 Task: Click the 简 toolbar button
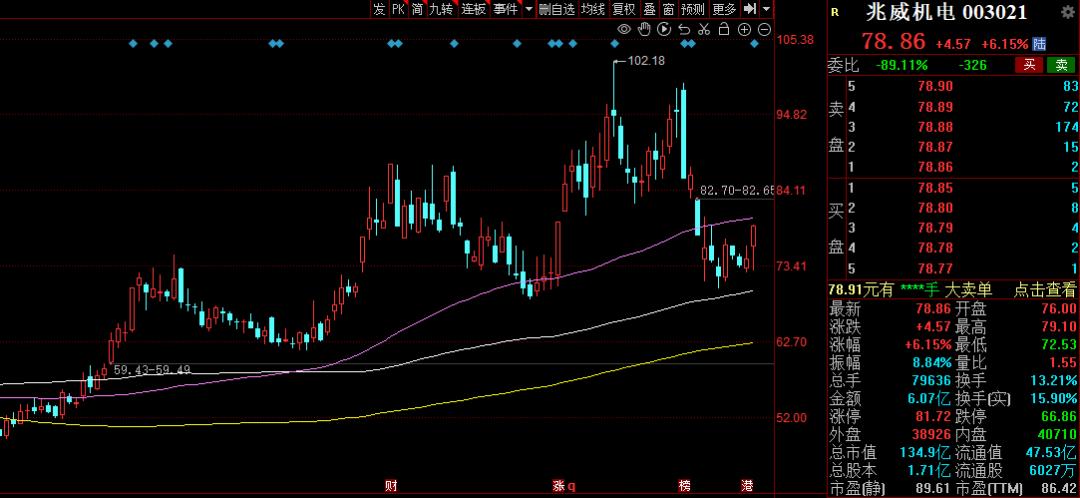pos(418,9)
